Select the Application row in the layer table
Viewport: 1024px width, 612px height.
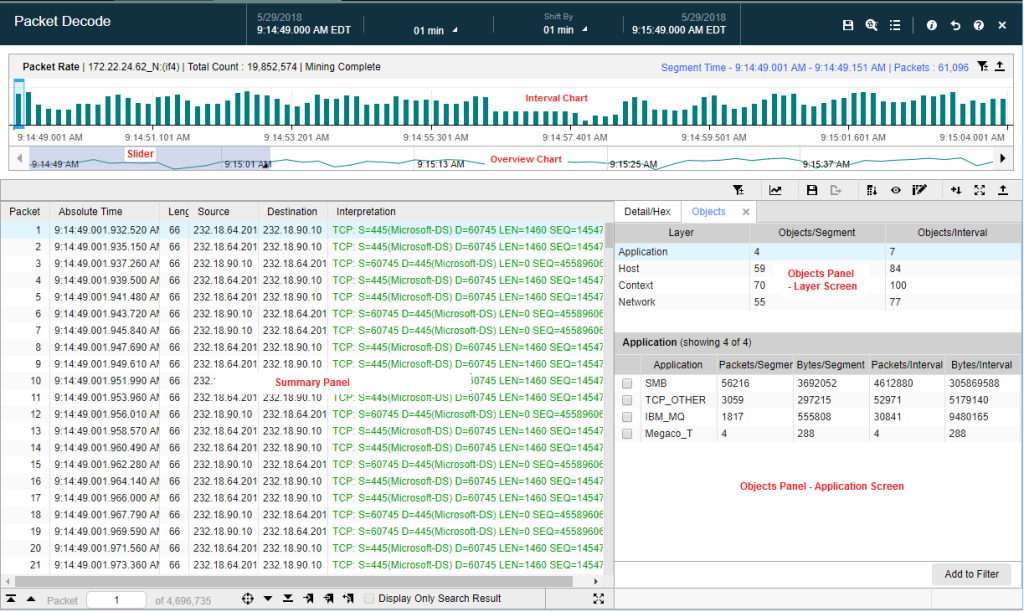pyautogui.click(x=818, y=251)
